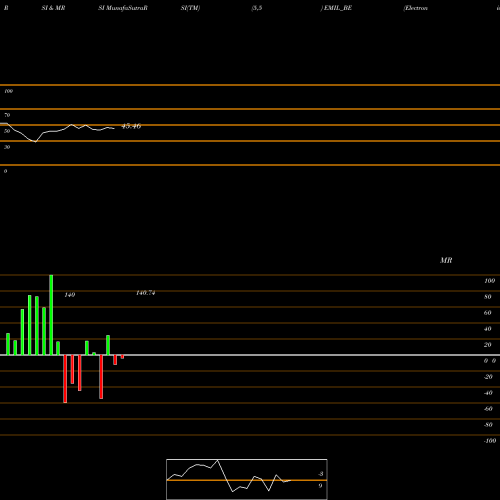
Task: Click the "20" label on MR axis
Action: click(x=488, y=345)
